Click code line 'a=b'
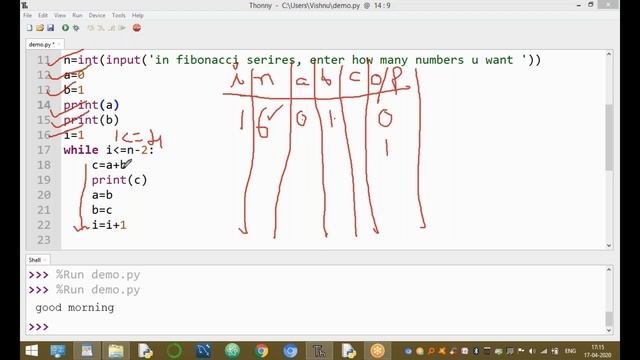Screen dimensions: 640x360 coord(102,195)
